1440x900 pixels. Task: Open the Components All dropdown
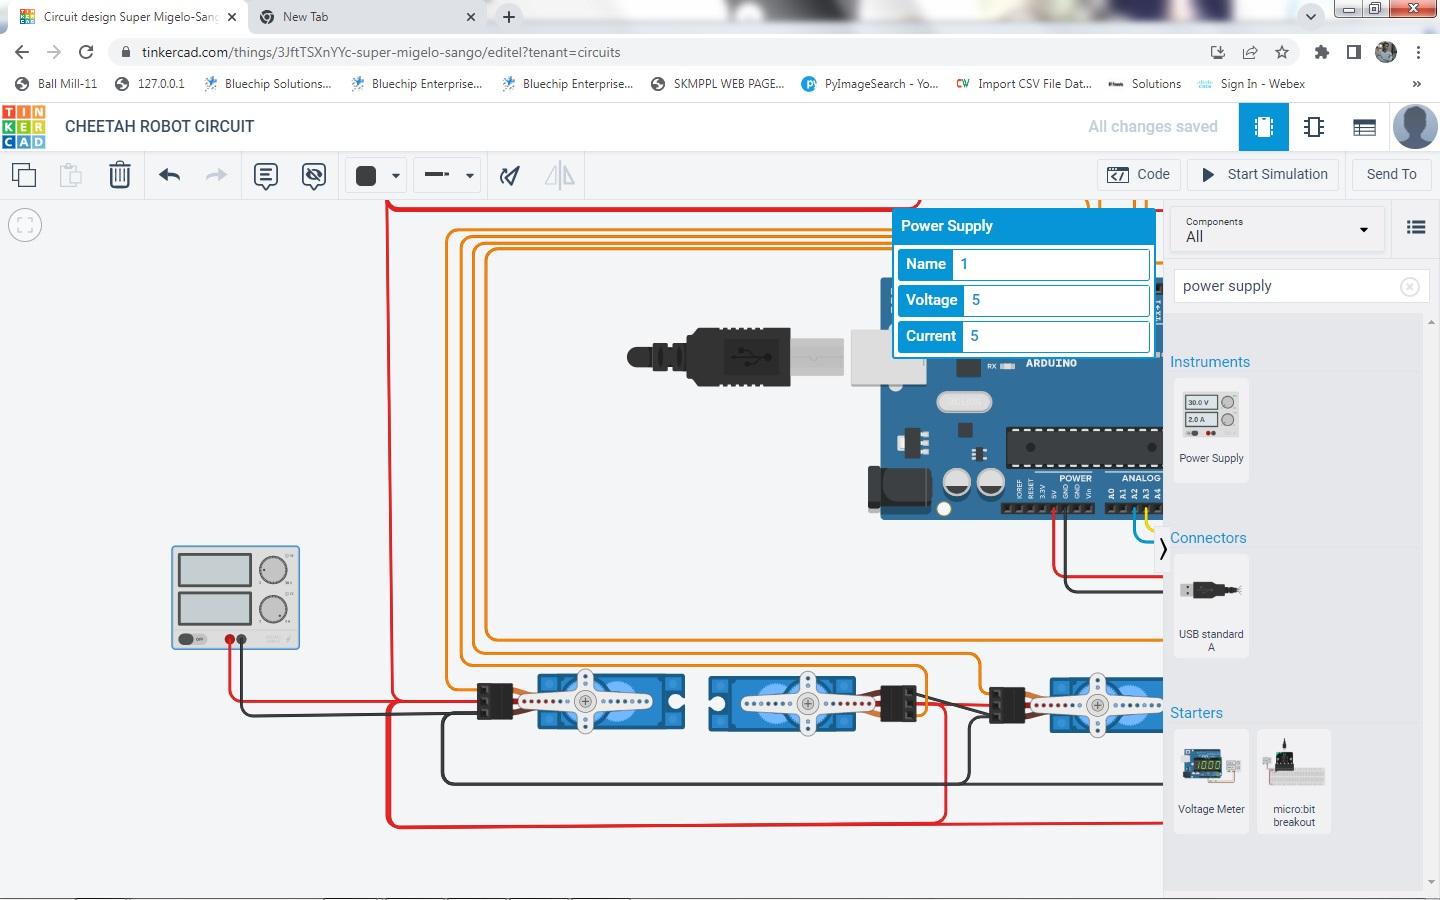coord(1278,230)
